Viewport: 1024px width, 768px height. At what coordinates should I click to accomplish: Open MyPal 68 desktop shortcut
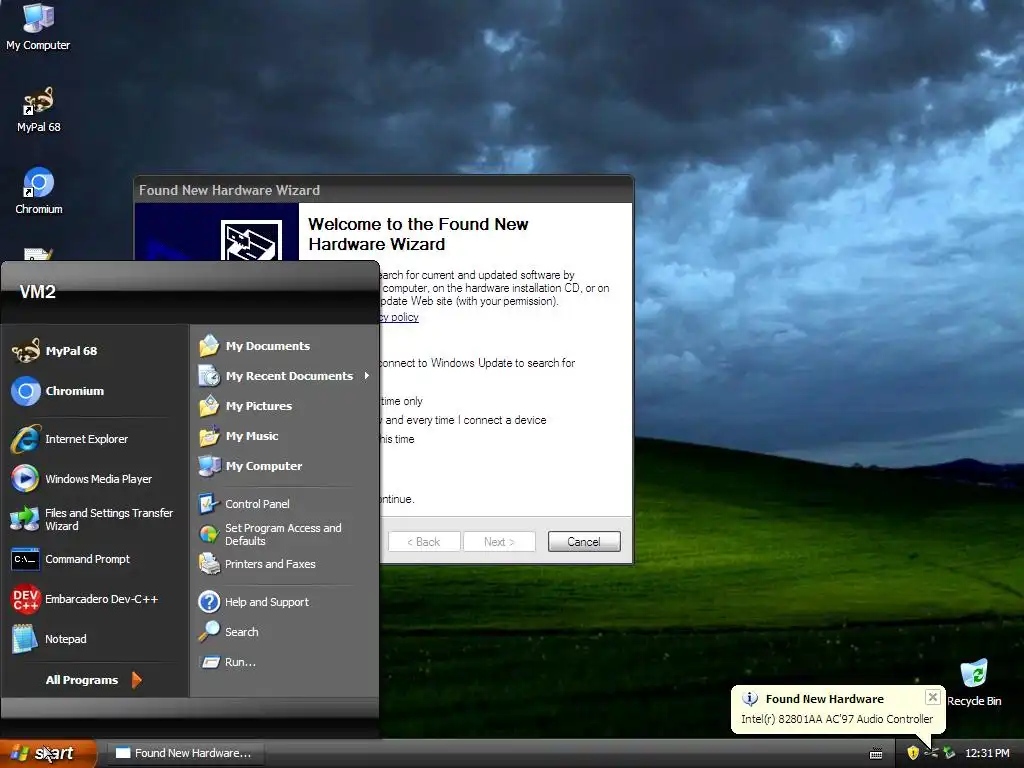(x=38, y=110)
